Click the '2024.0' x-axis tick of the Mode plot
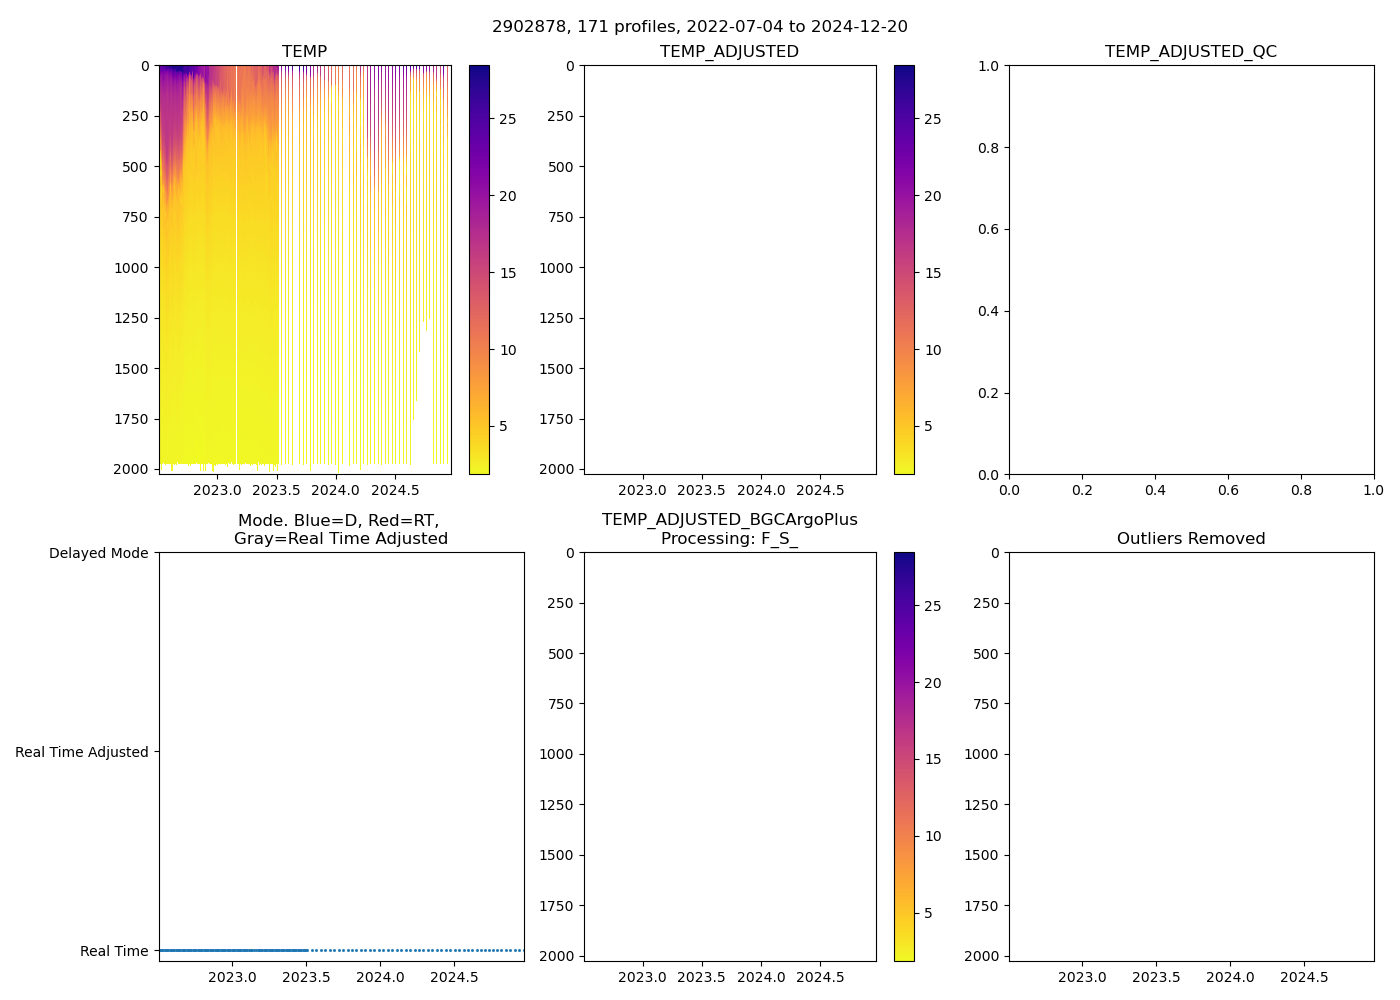The height and width of the screenshot is (1000, 1400). click(x=380, y=977)
